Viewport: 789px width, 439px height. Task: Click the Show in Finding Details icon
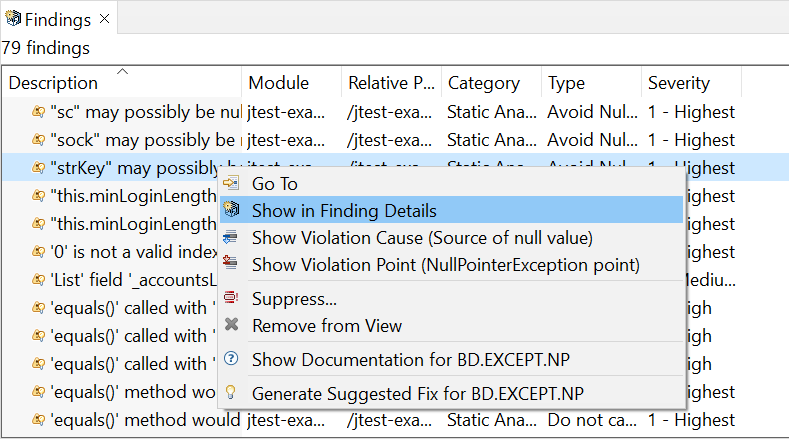(x=231, y=209)
